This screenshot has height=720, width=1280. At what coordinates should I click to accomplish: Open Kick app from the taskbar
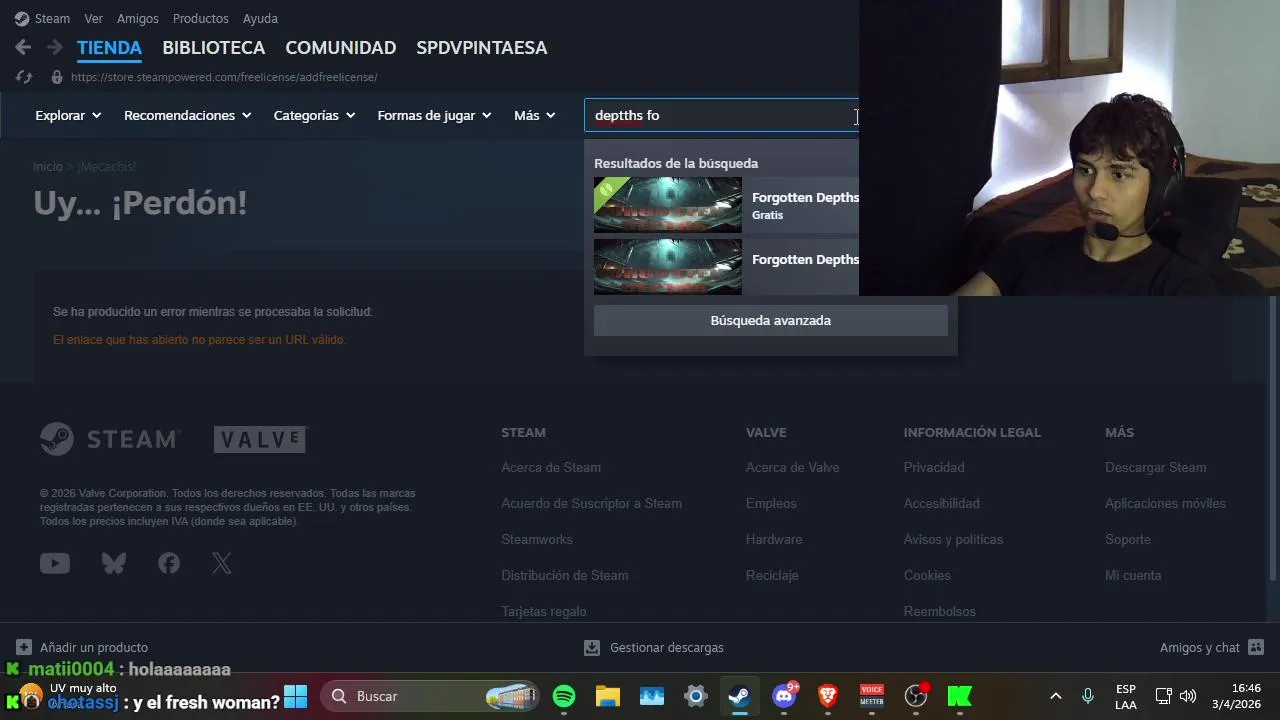click(960, 696)
